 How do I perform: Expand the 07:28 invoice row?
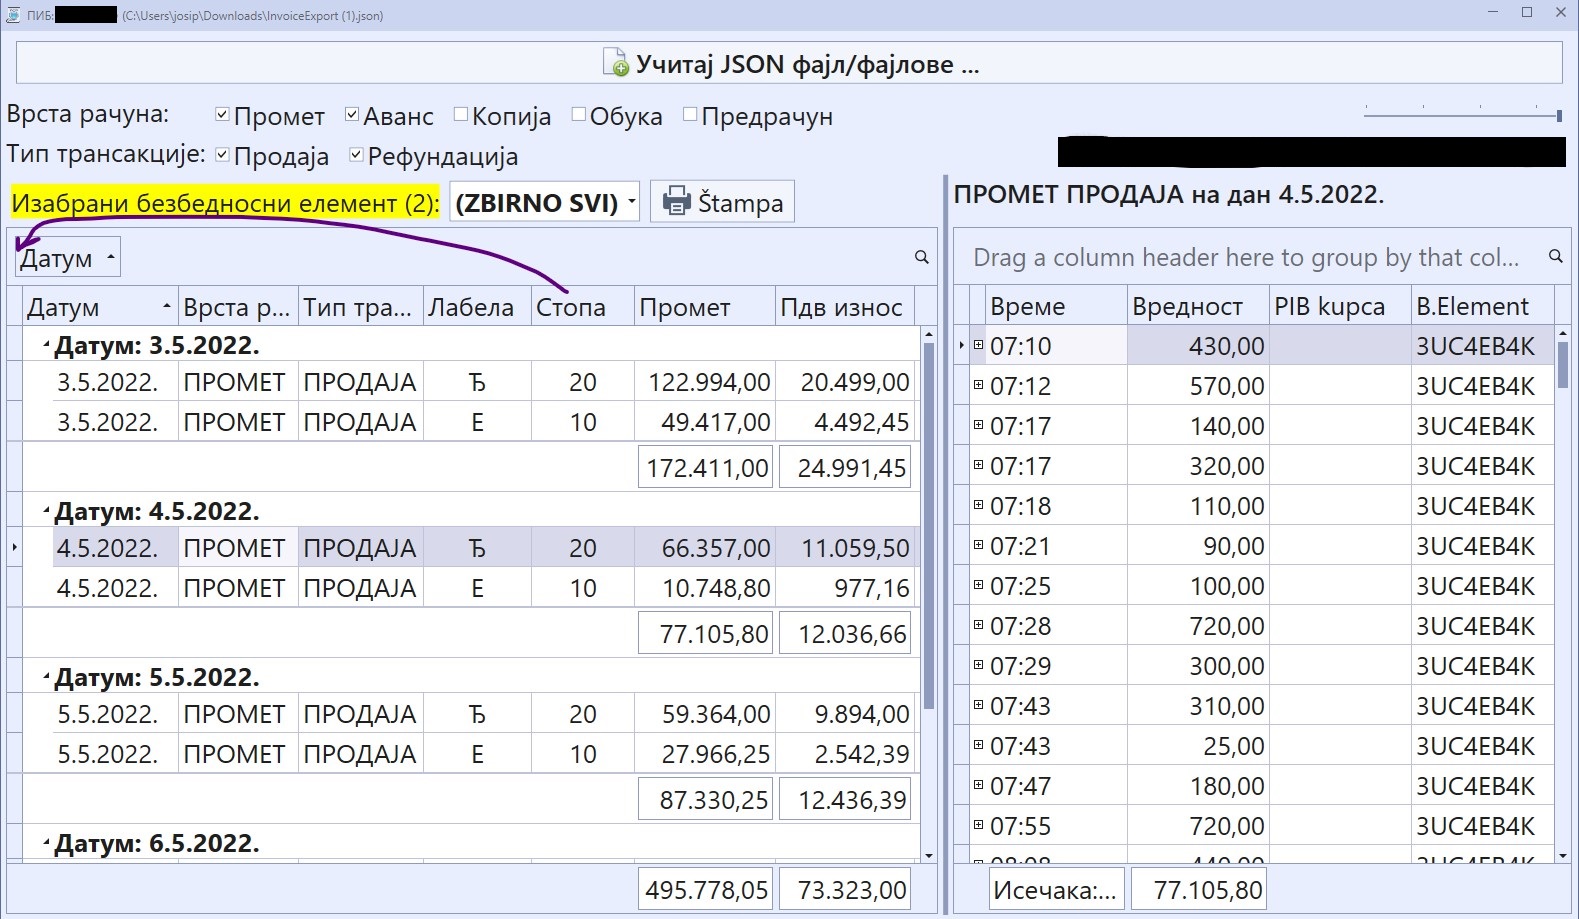click(979, 624)
